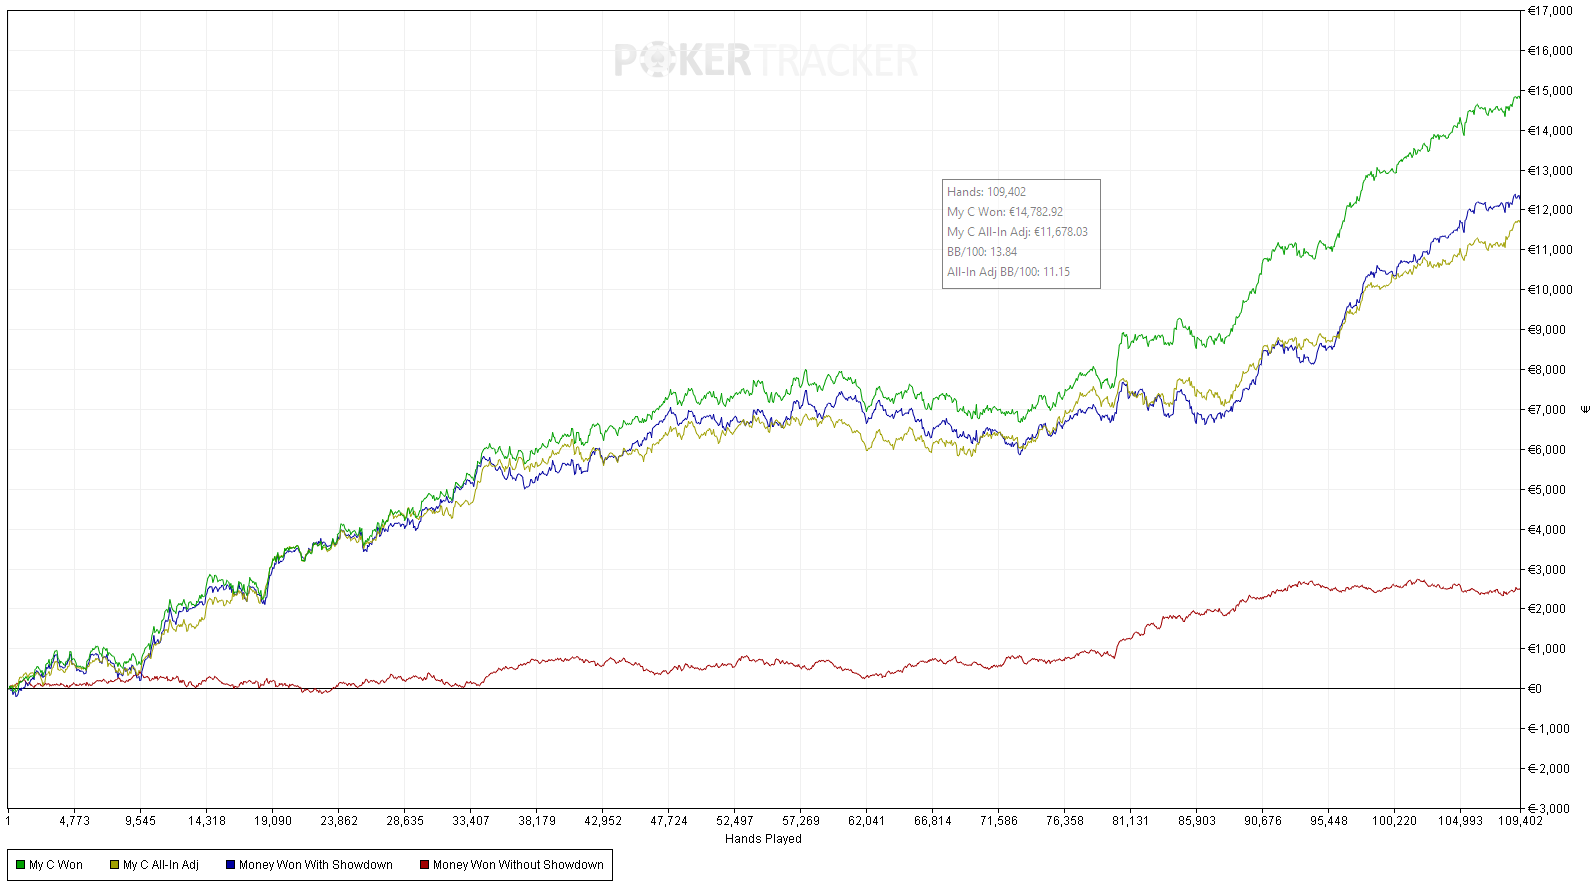The width and height of the screenshot is (1594, 886).
Task: Click the €0 y-axis label
Action: (1535, 689)
